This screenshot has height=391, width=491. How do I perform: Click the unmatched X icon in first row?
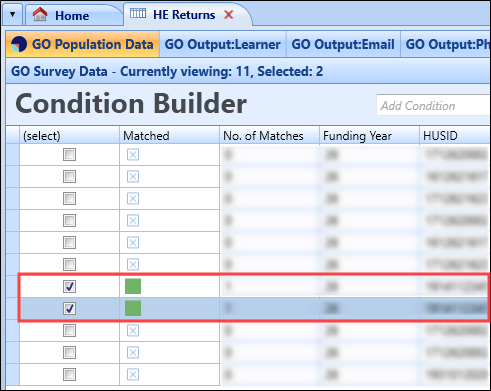(133, 155)
